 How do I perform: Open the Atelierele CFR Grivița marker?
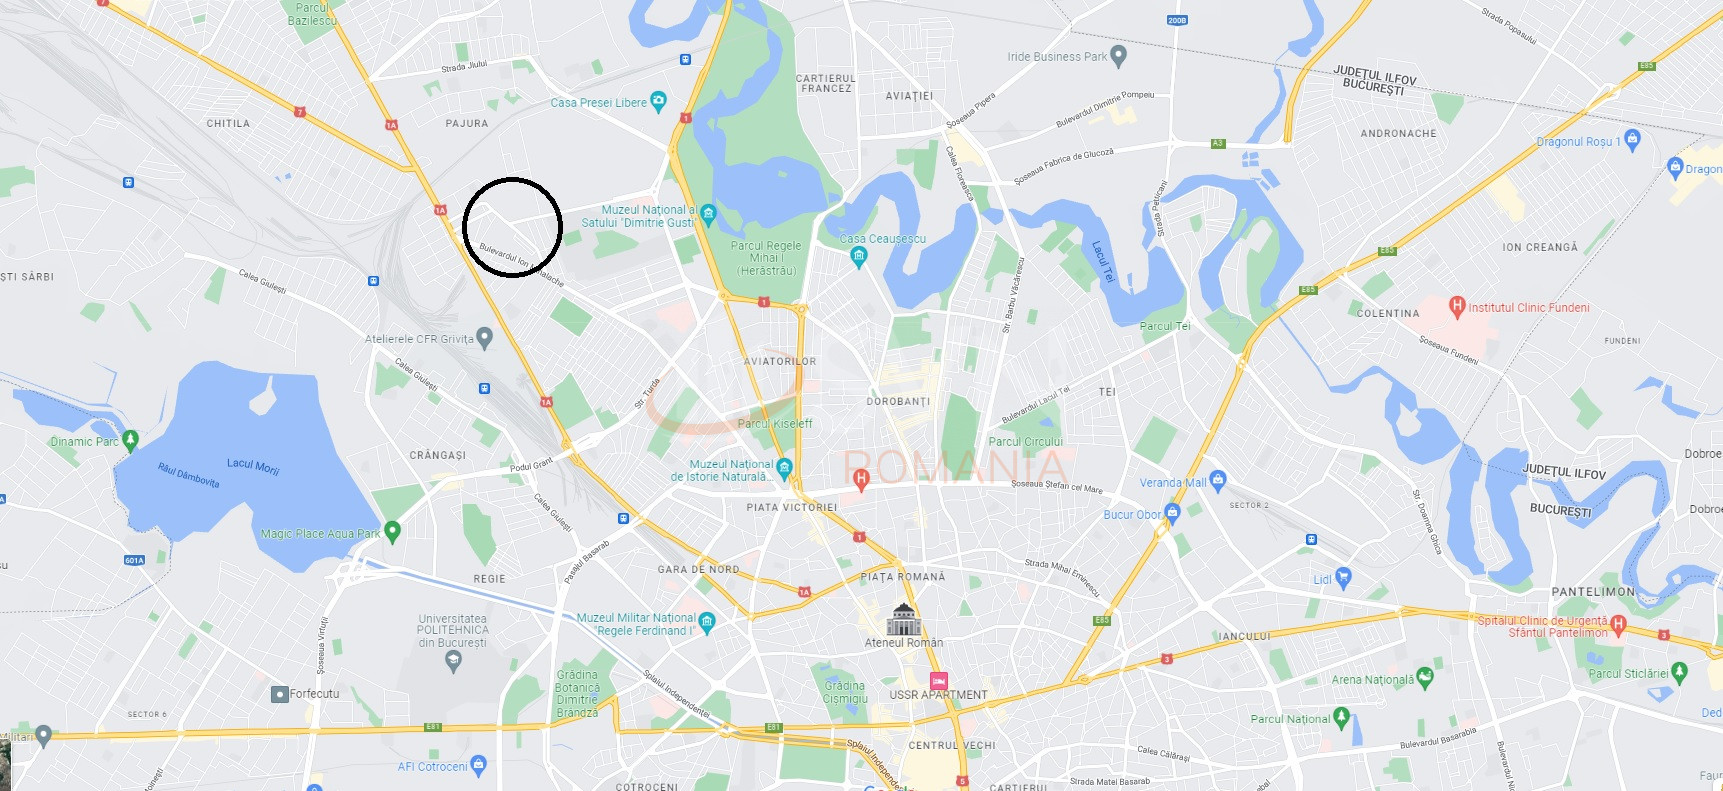[x=485, y=337]
